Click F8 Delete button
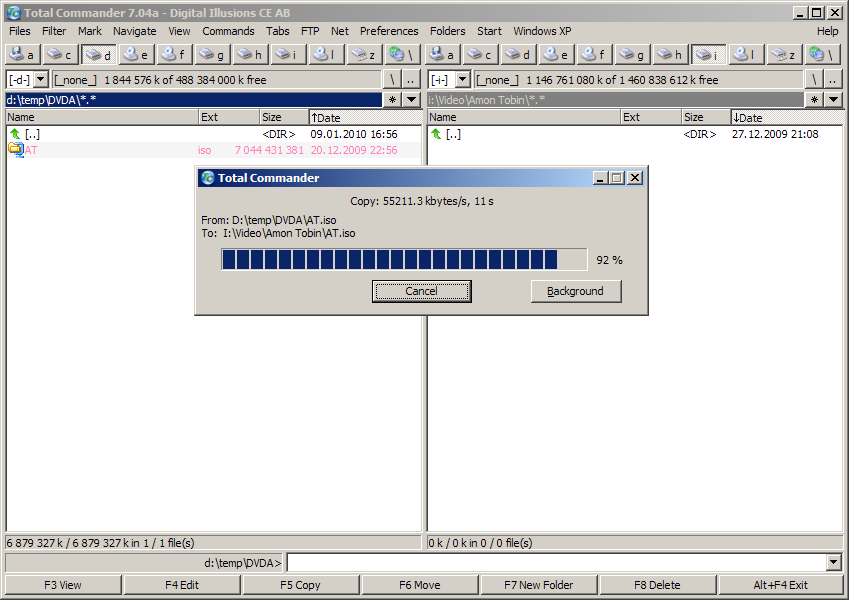 tap(657, 585)
